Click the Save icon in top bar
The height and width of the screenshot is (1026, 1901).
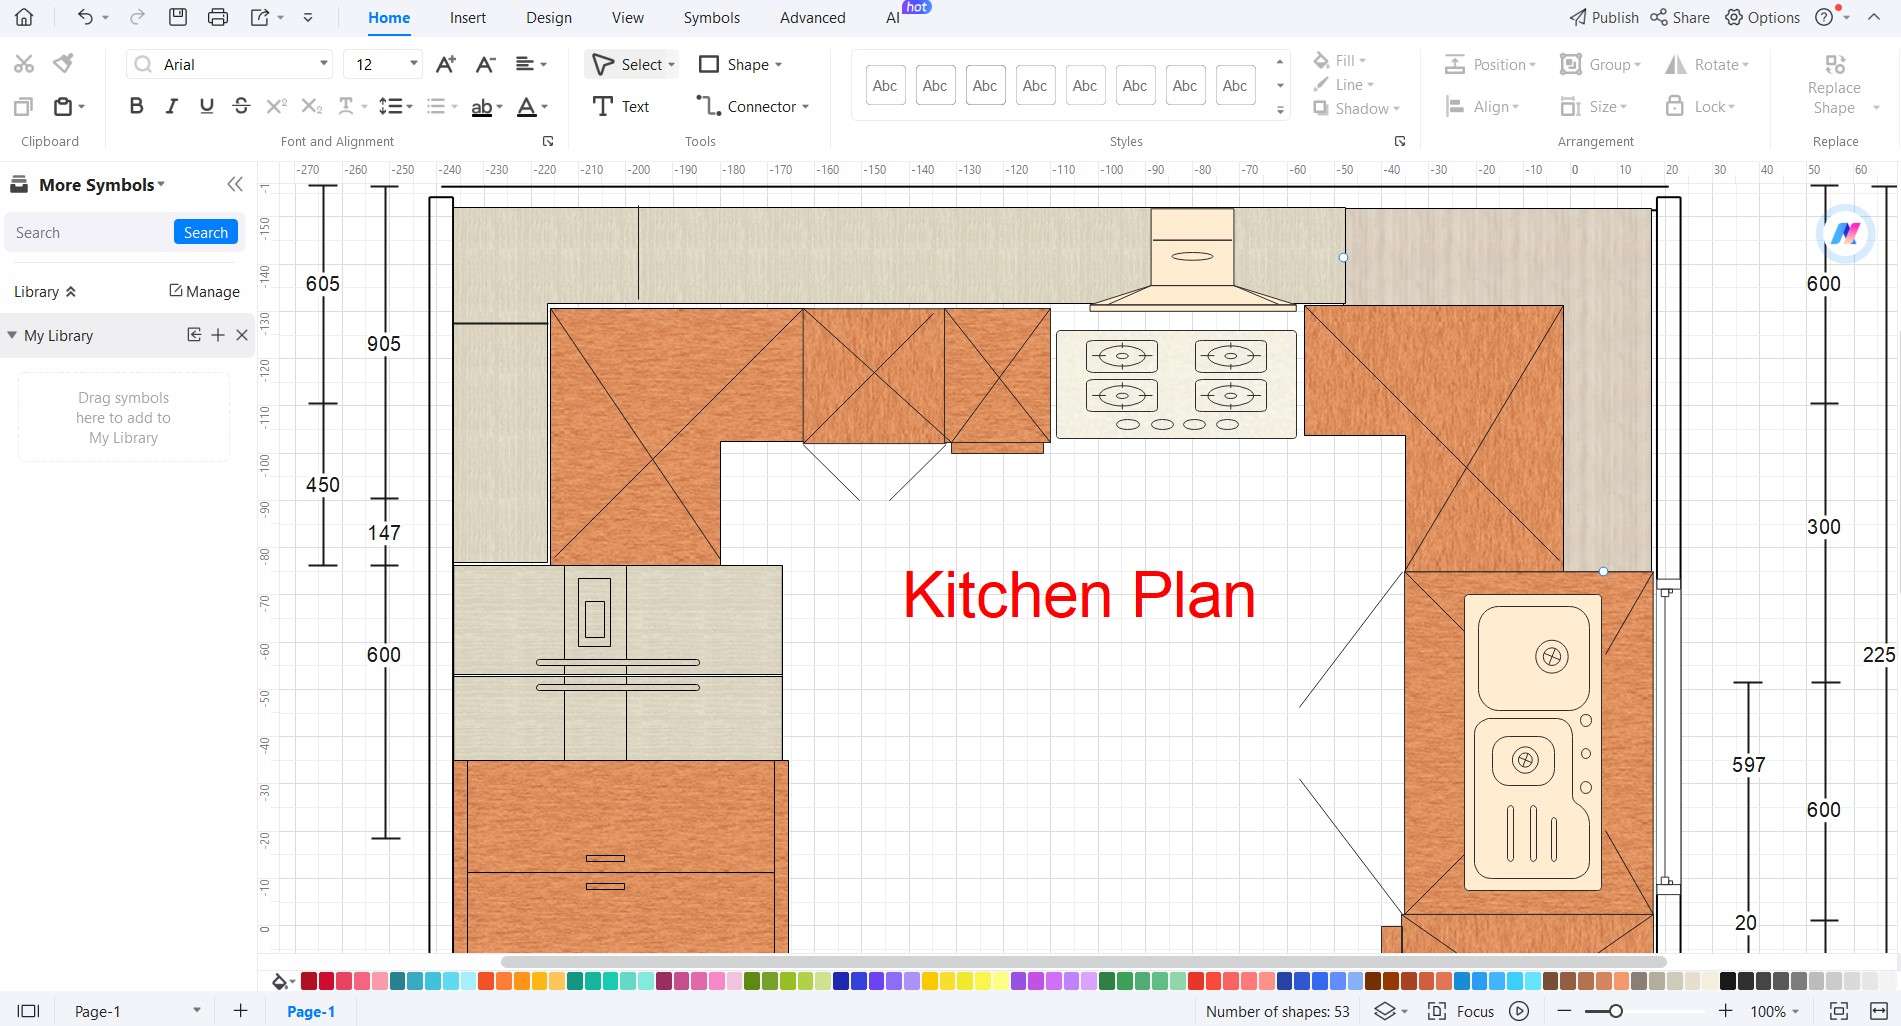[x=177, y=17]
